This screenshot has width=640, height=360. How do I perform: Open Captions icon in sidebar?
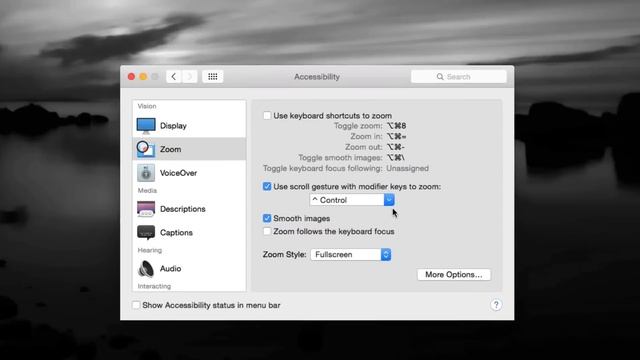pos(146,232)
